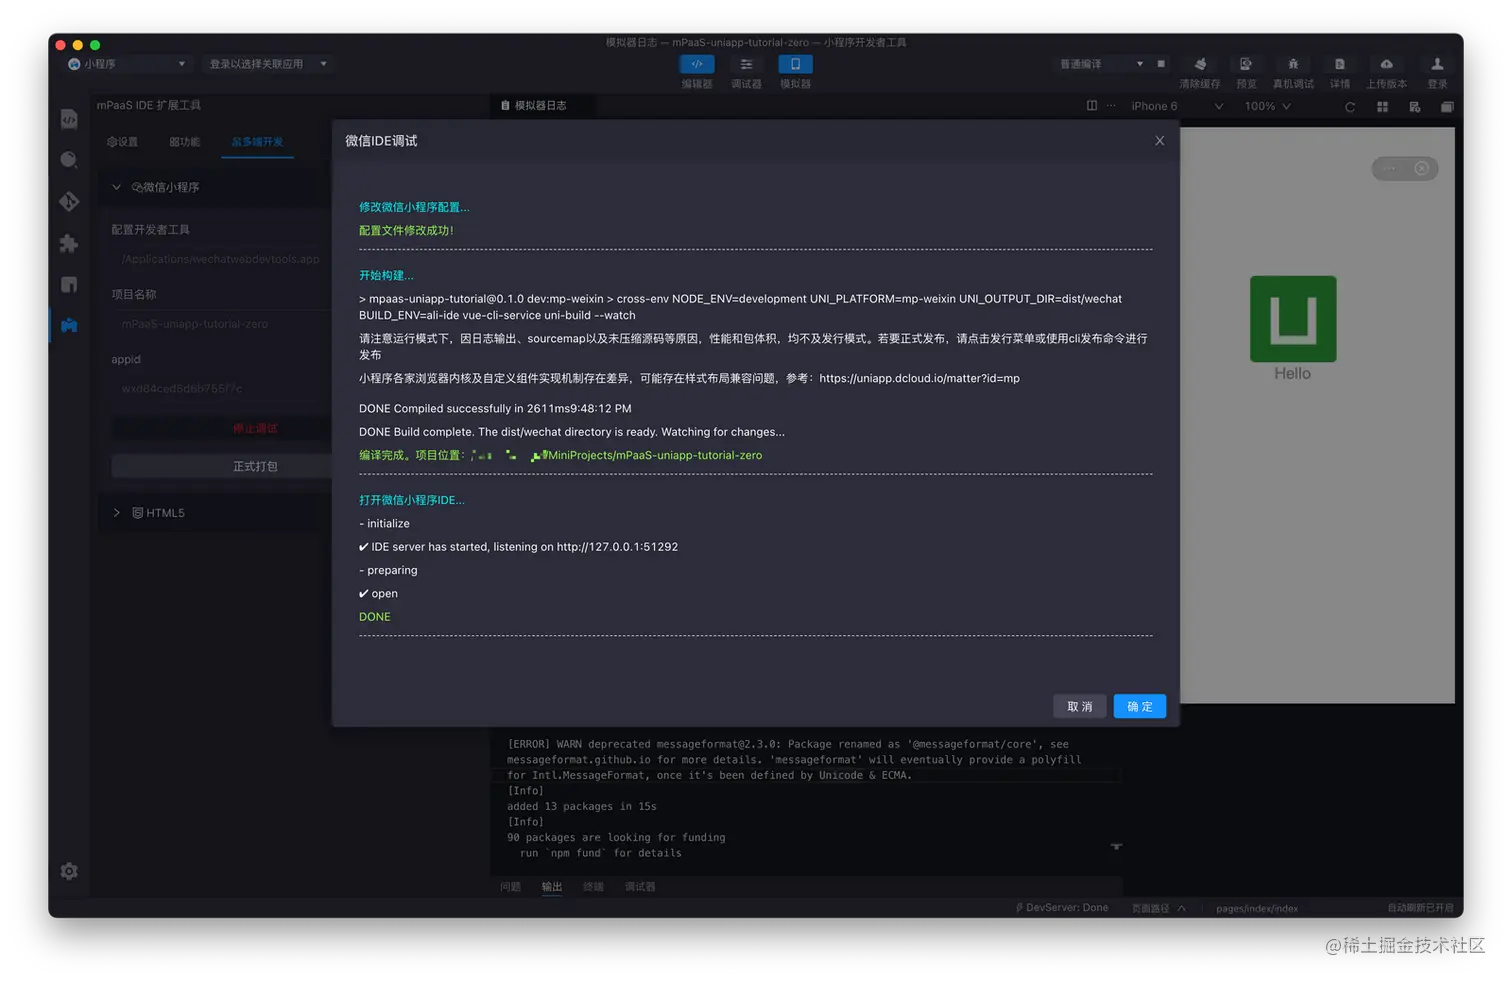The image size is (1512, 982).
Task: Open the iPhone 6 device dropdown
Action: point(1176,106)
